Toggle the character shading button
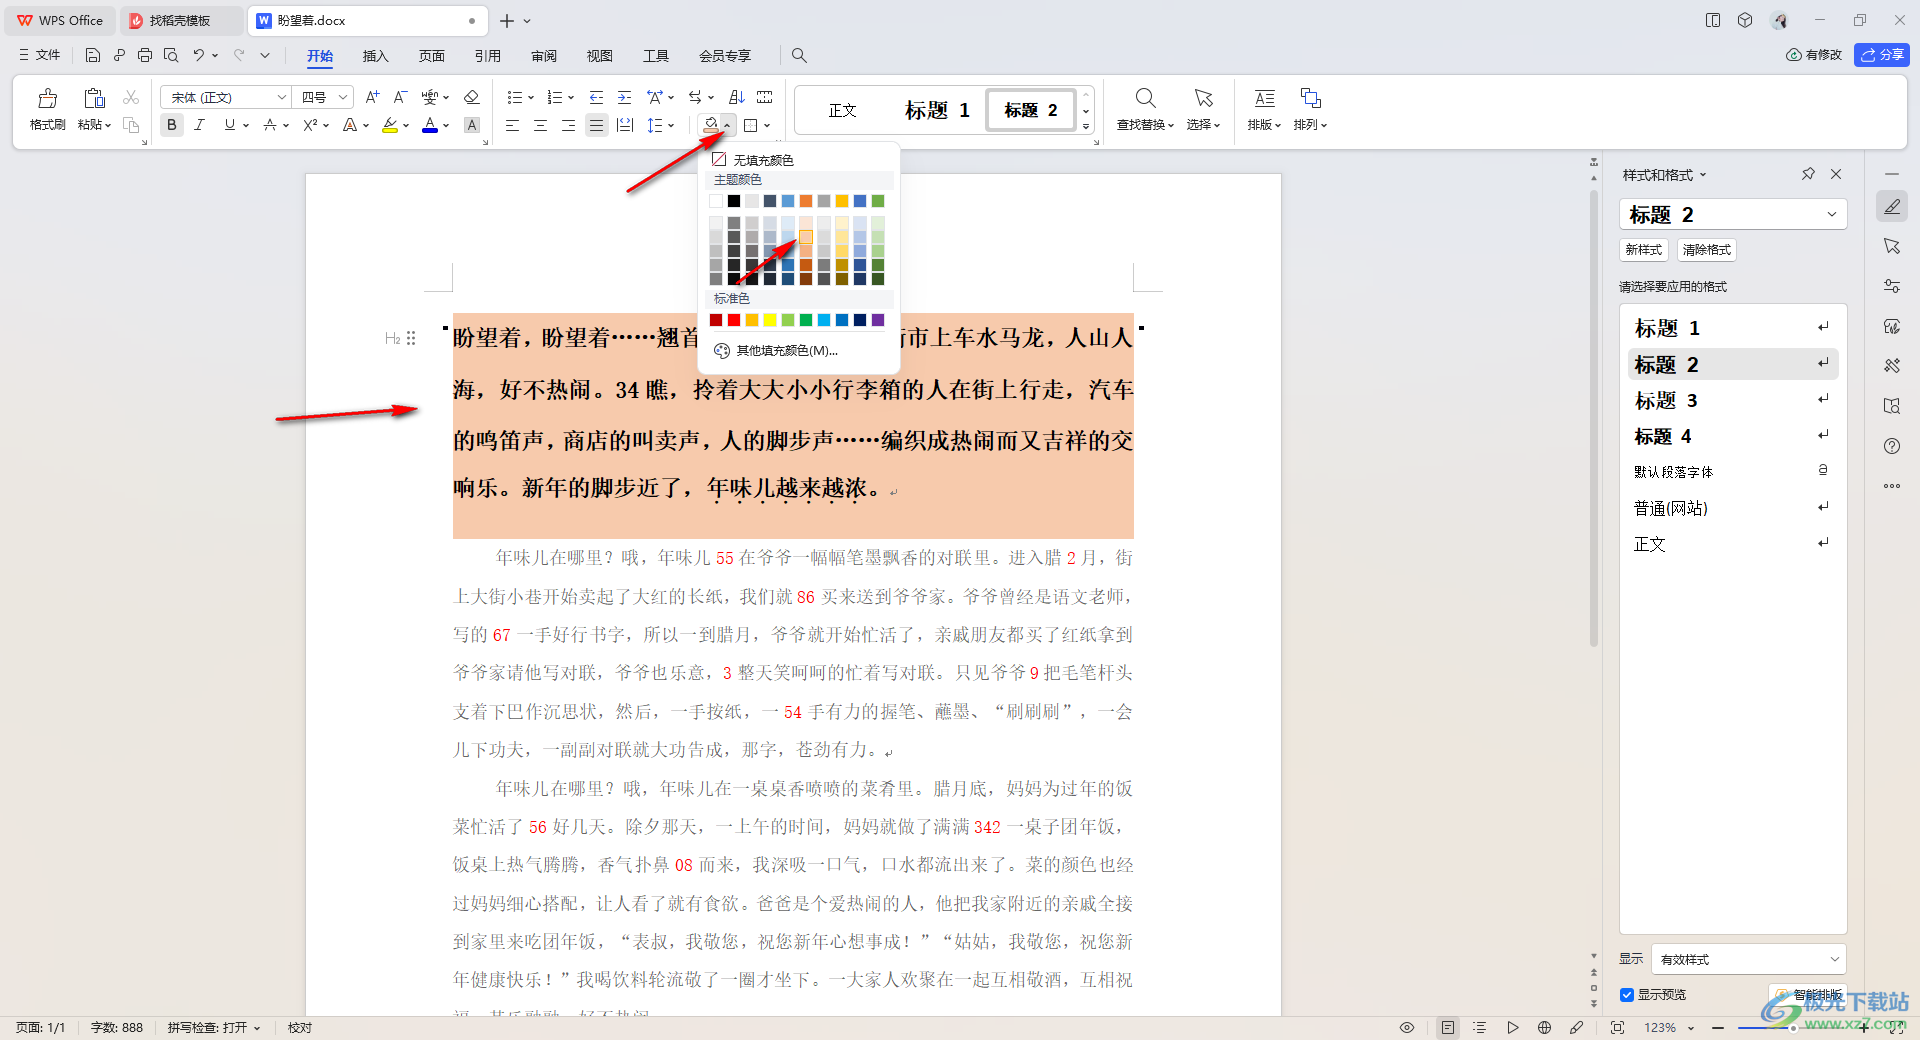 pyautogui.click(x=472, y=125)
